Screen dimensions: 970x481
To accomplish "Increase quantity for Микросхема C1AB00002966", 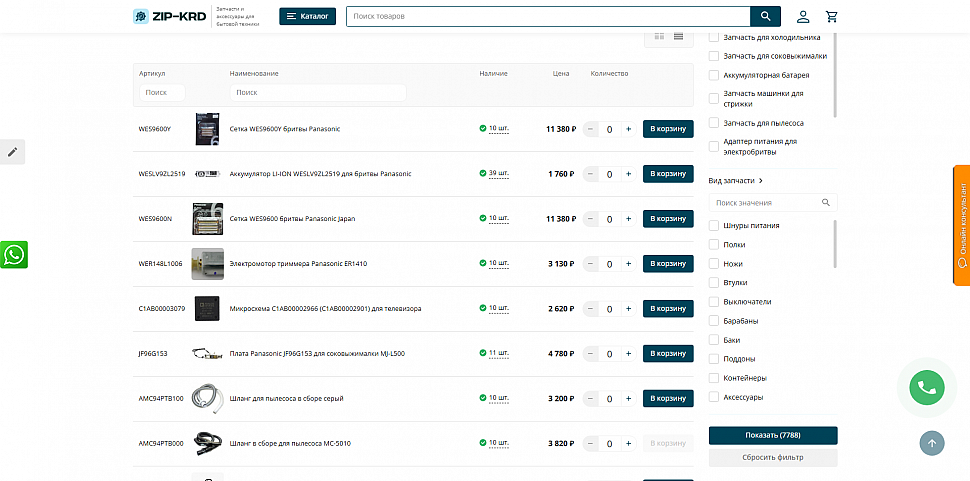I will 629,309.
